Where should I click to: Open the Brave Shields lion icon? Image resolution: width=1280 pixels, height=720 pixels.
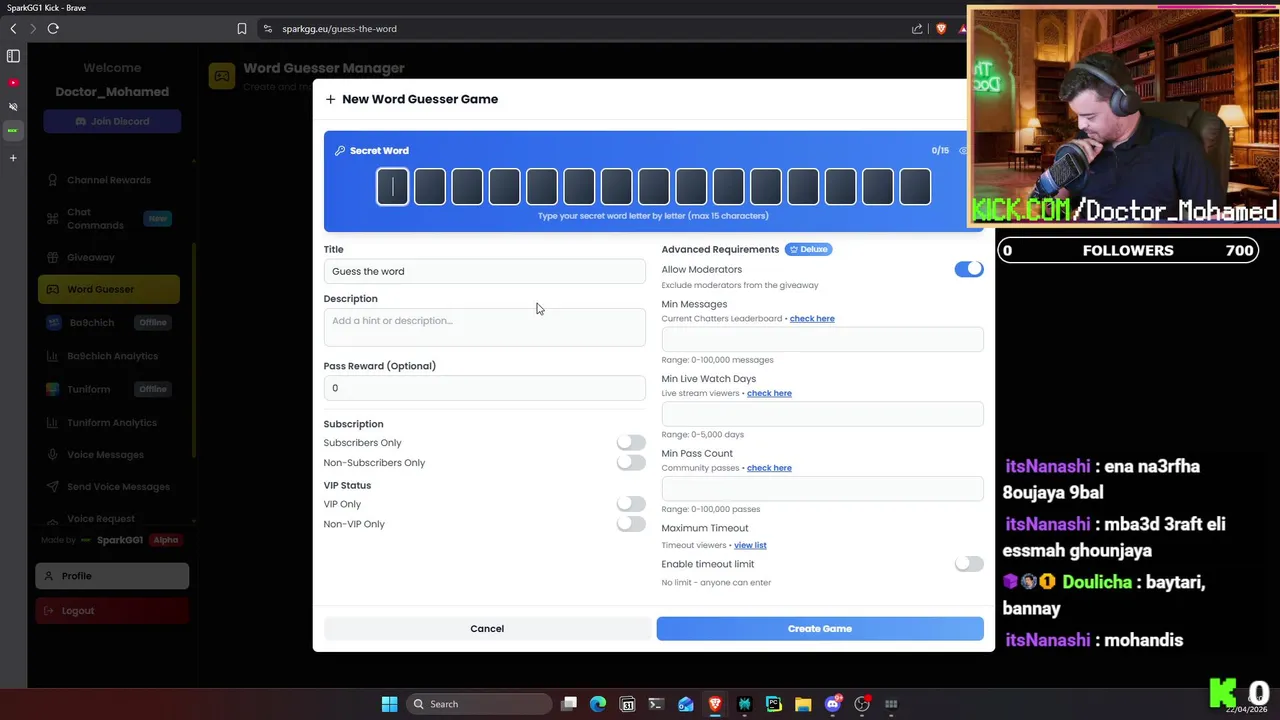[941, 29]
